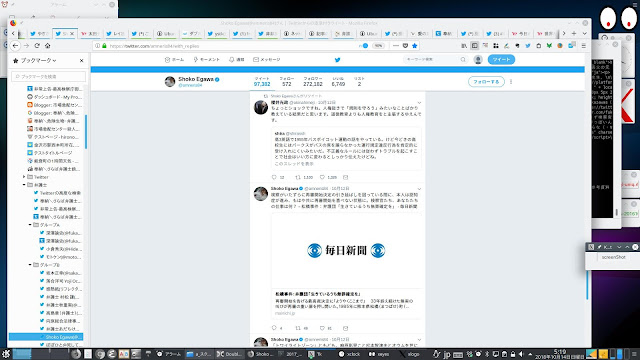This screenshot has width=640, height=360.
Task: Toggle the sidebar via its toolbar icon
Action: pyautogui.click(x=474, y=46)
